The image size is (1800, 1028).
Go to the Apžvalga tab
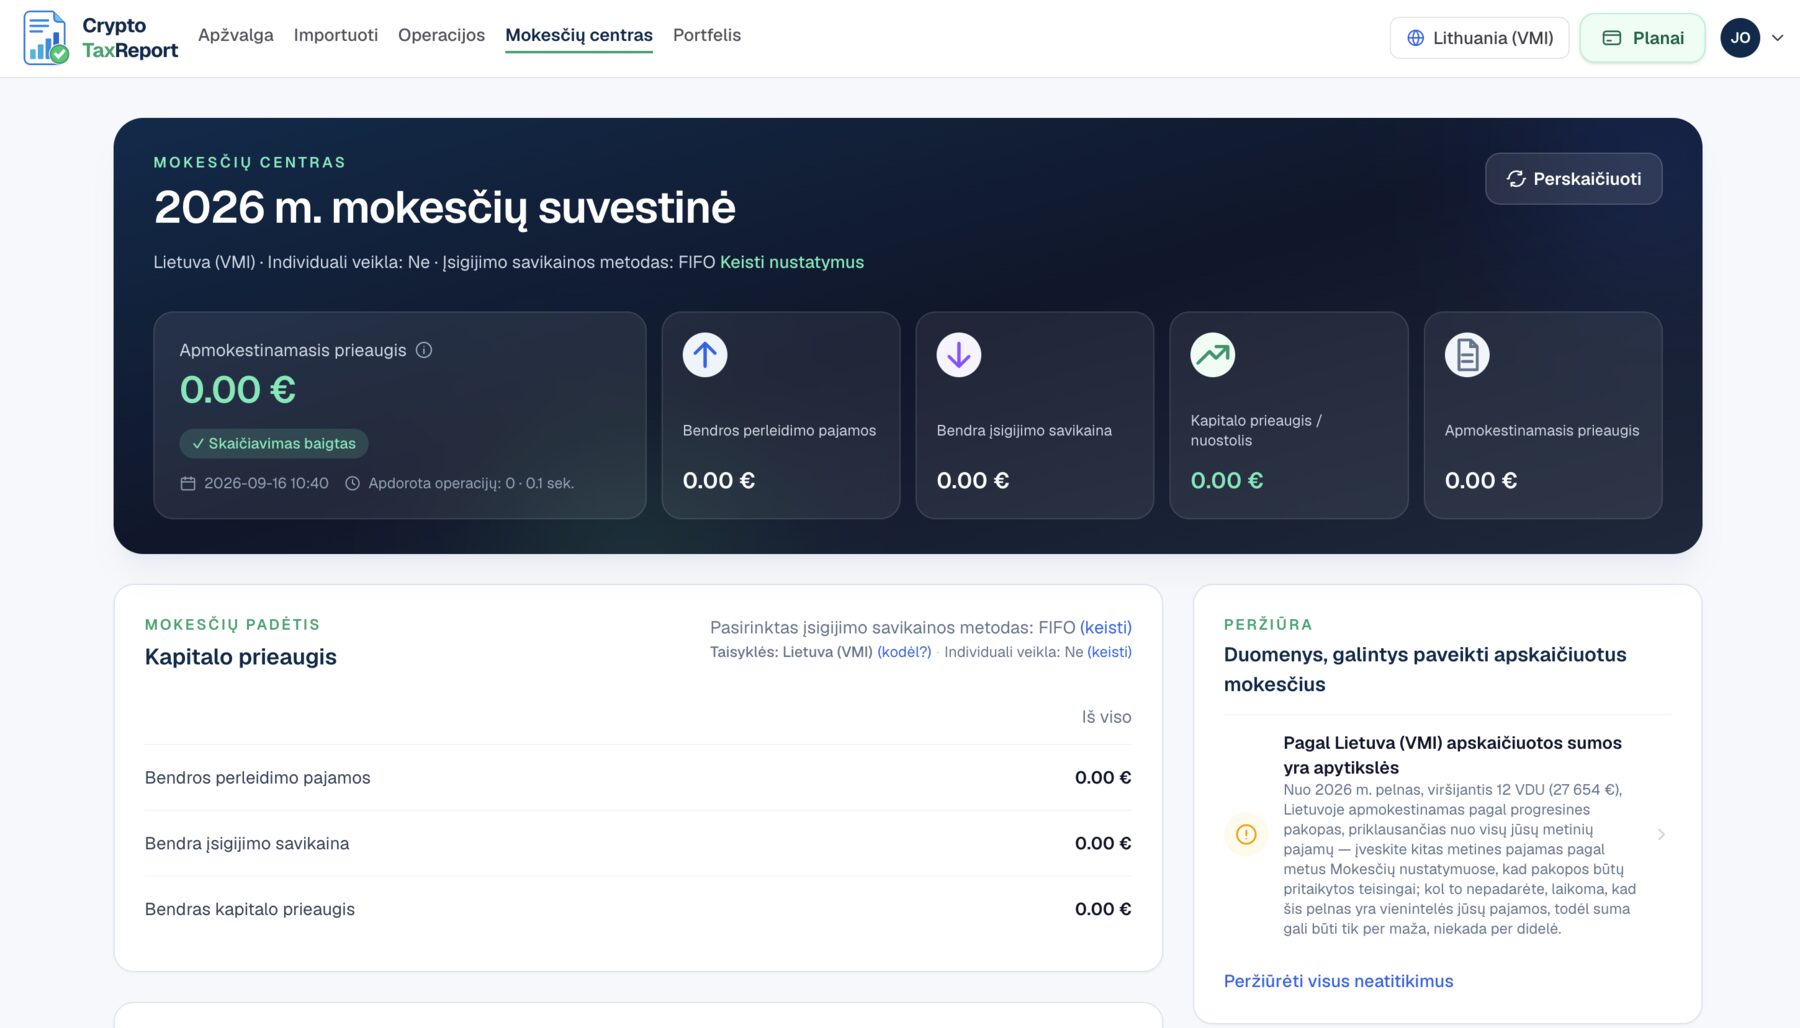point(236,35)
